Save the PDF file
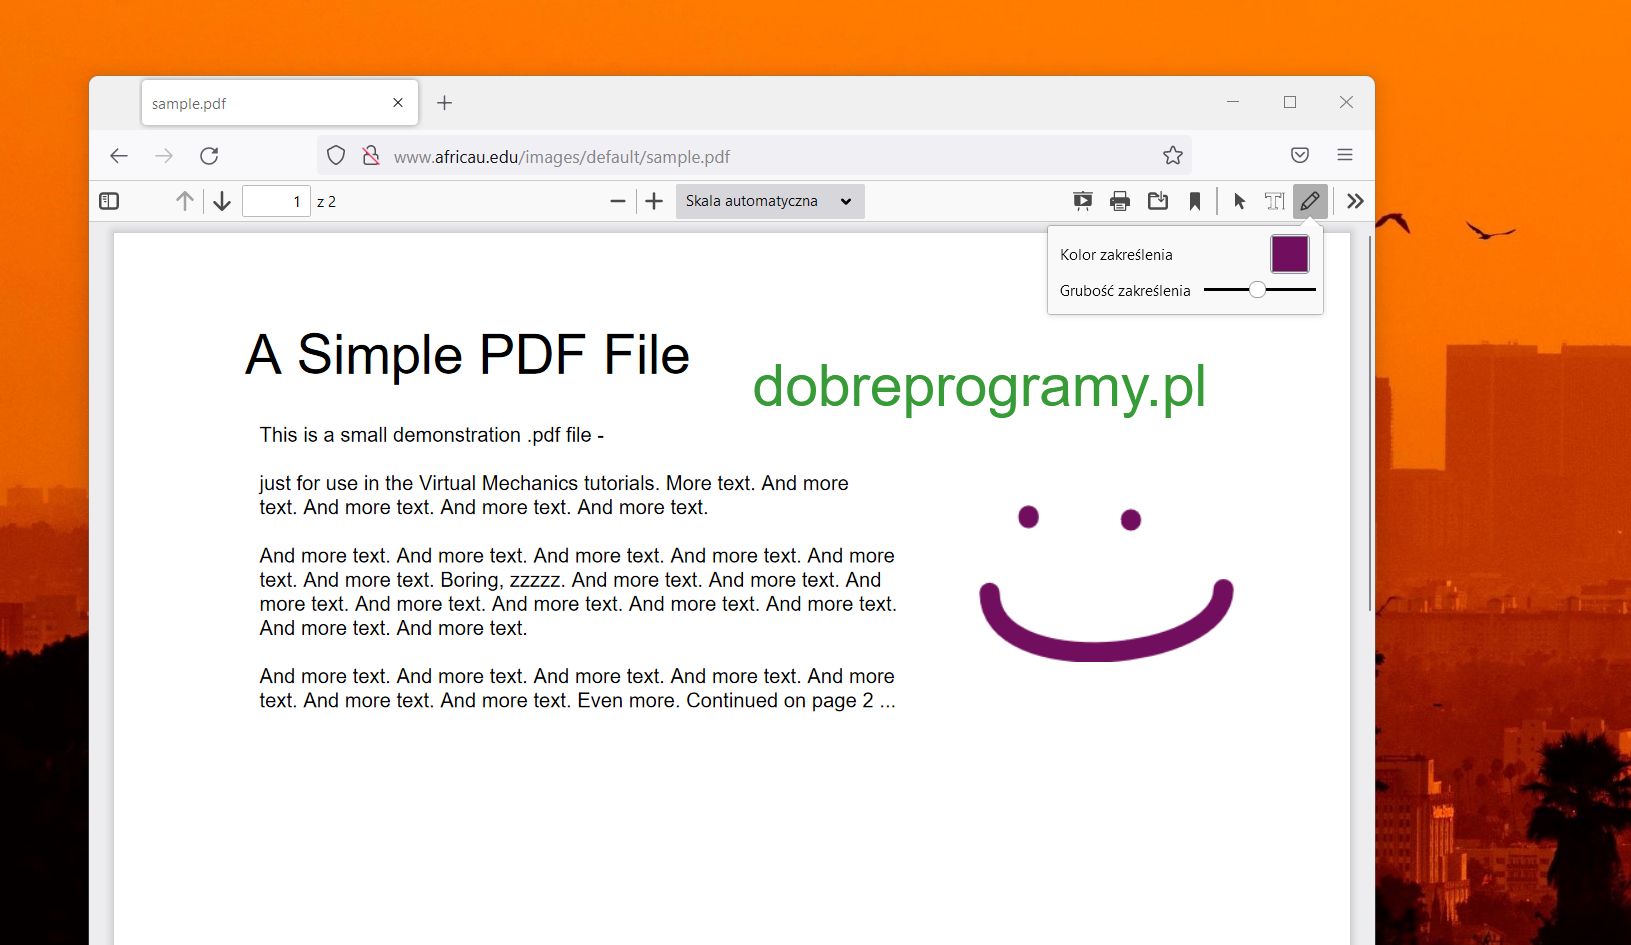 click(x=1158, y=201)
